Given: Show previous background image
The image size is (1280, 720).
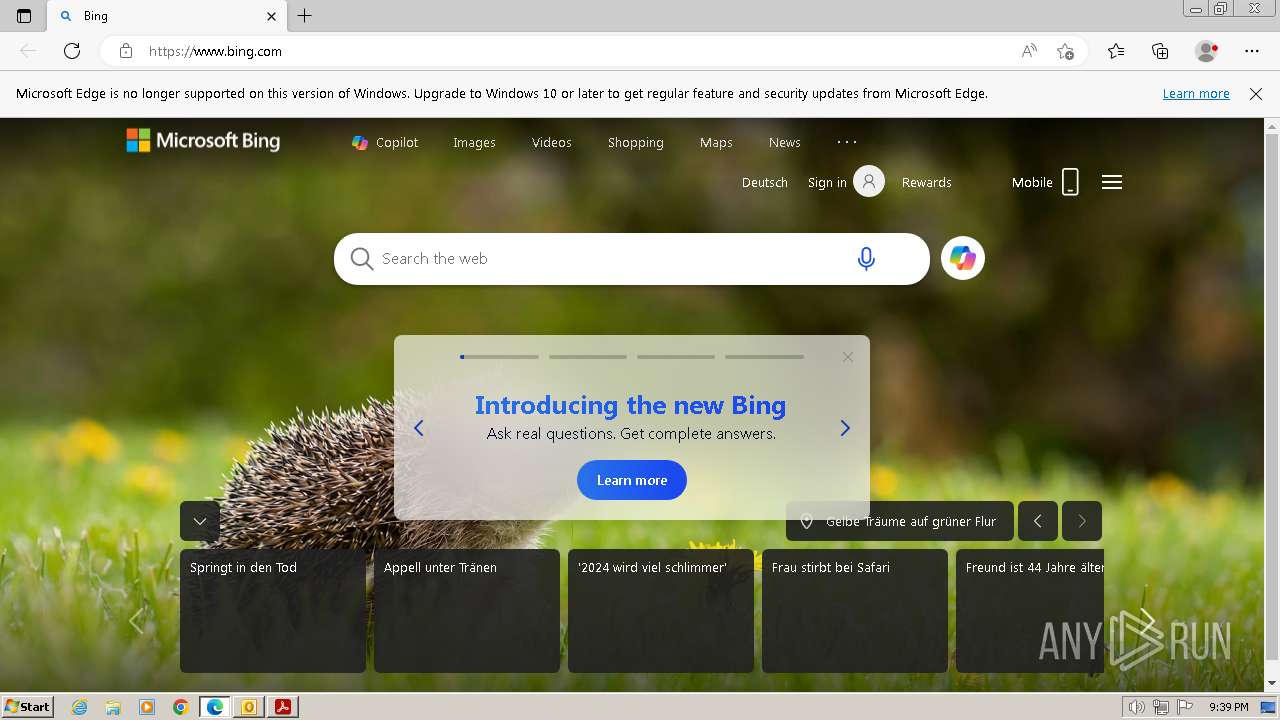Looking at the screenshot, I should tap(1038, 521).
